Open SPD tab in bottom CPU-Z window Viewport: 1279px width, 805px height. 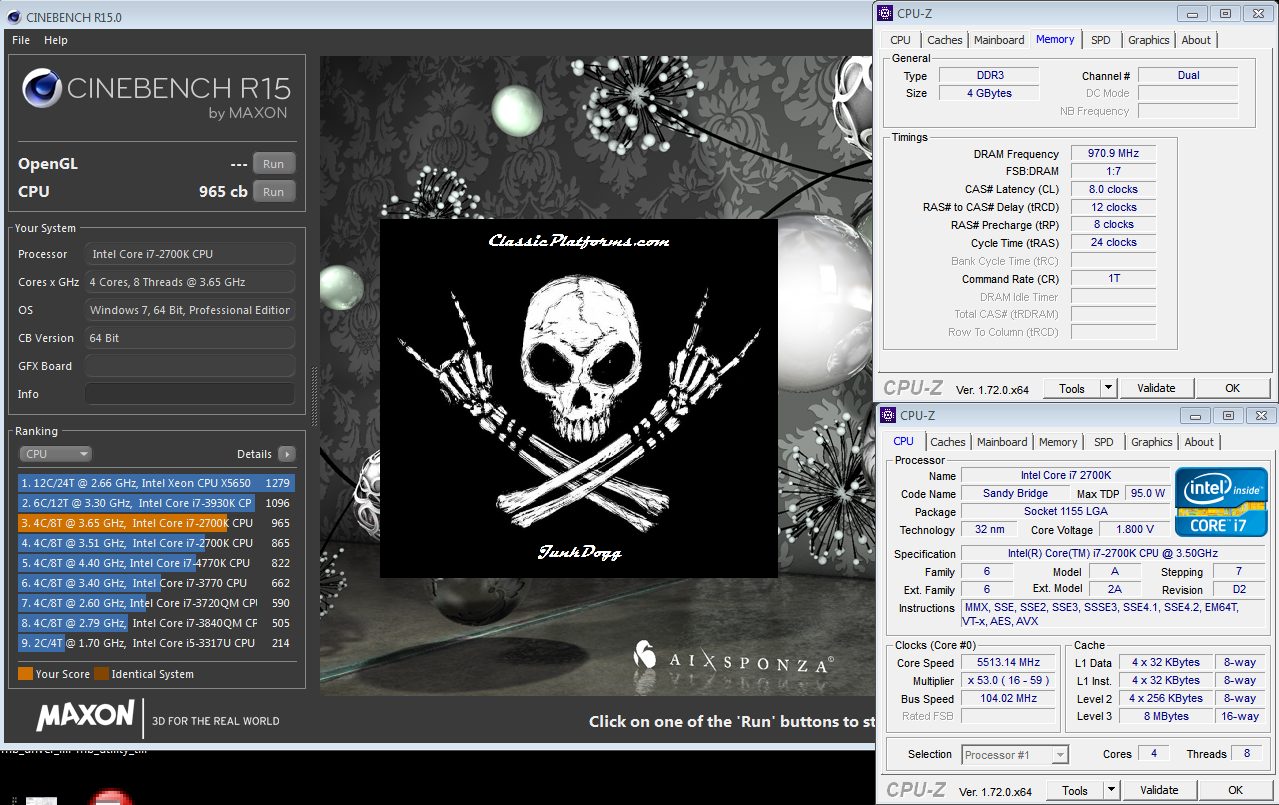(1104, 442)
